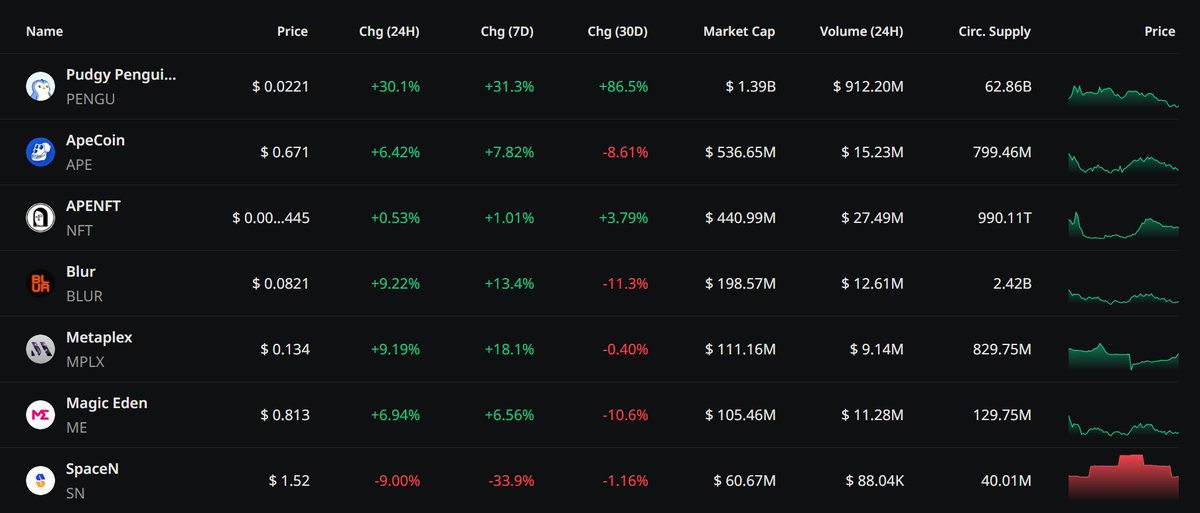Open the SpaceN name link
This screenshot has width=1200, height=513.
(92, 469)
